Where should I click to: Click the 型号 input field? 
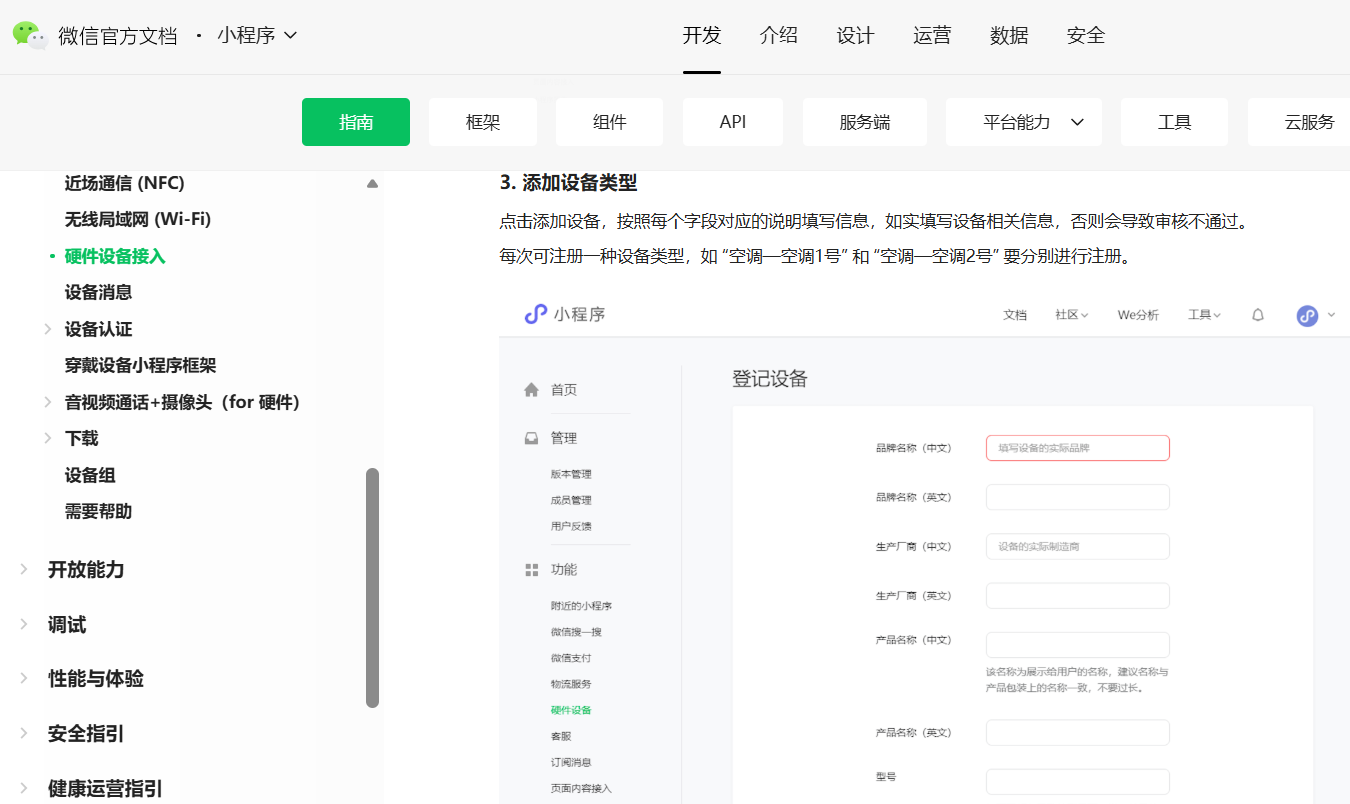click(1078, 782)
